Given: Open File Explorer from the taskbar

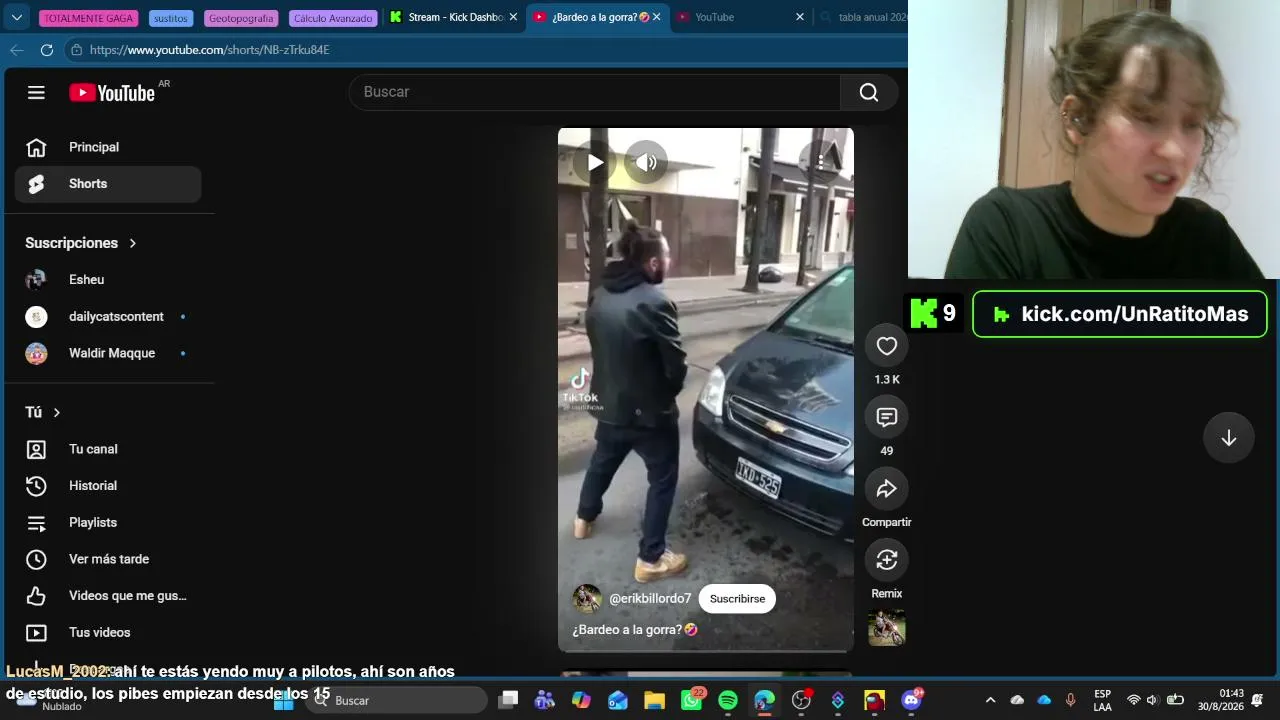Looking at the screenshot, I should 654,700.
